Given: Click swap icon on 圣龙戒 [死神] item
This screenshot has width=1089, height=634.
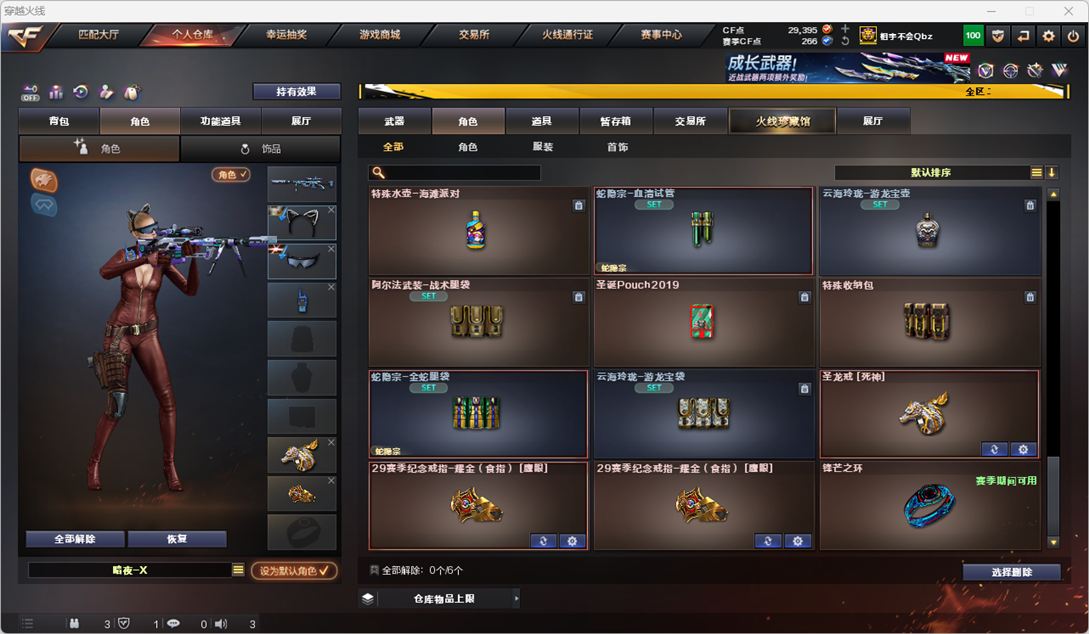Looking at the screenshot, I should pos(994,449).
